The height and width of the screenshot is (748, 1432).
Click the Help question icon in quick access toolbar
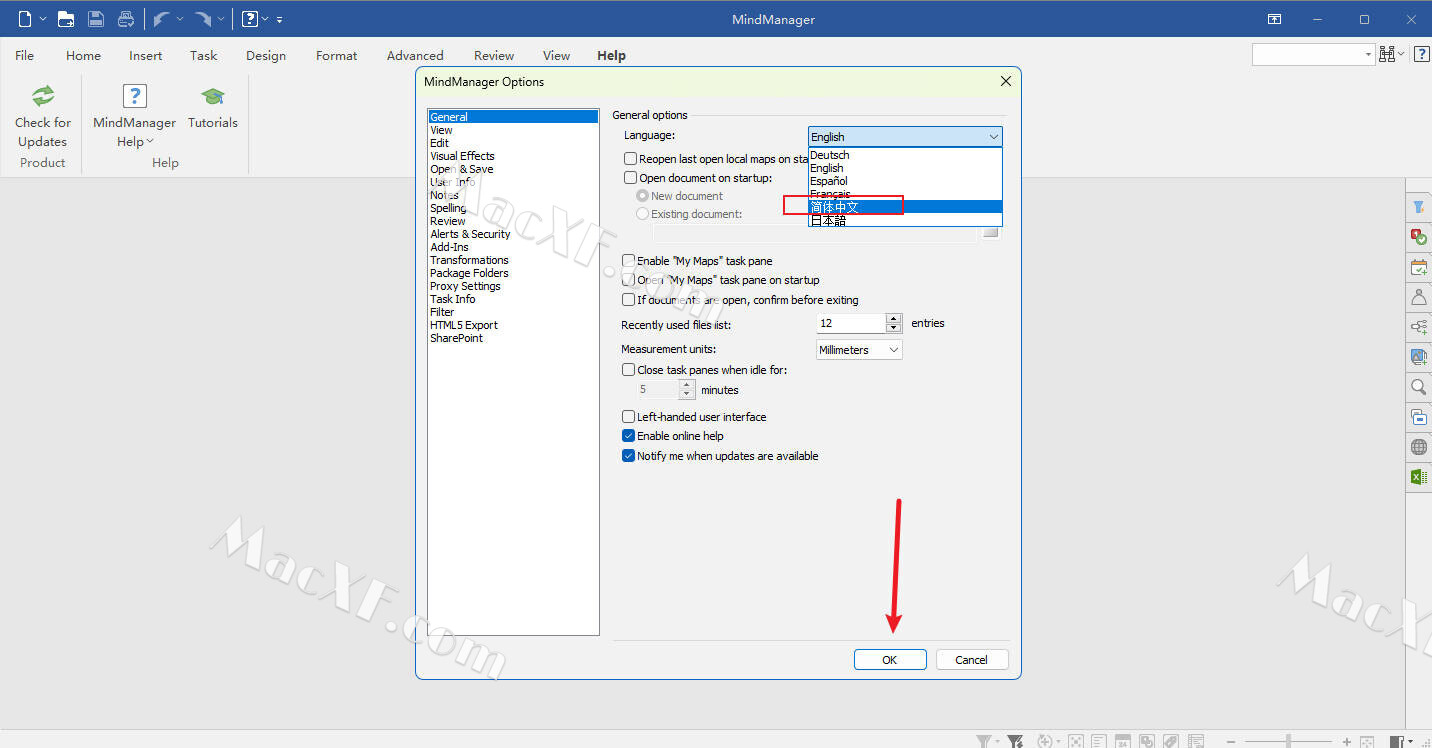click(x=250, y=18)
